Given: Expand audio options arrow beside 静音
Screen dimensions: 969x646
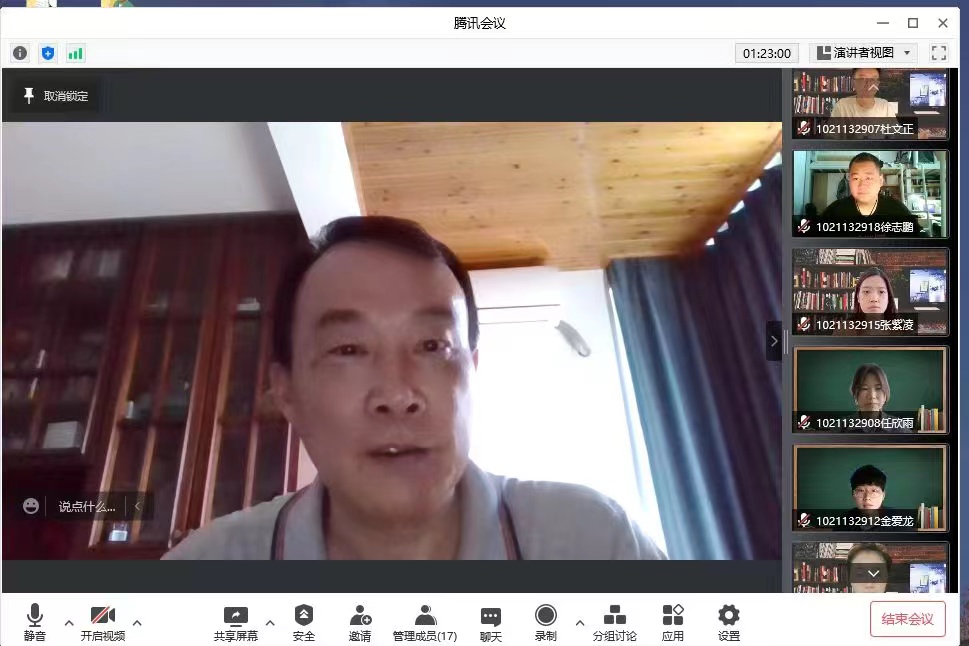Looking at the screenshot, I should [69, 622].
